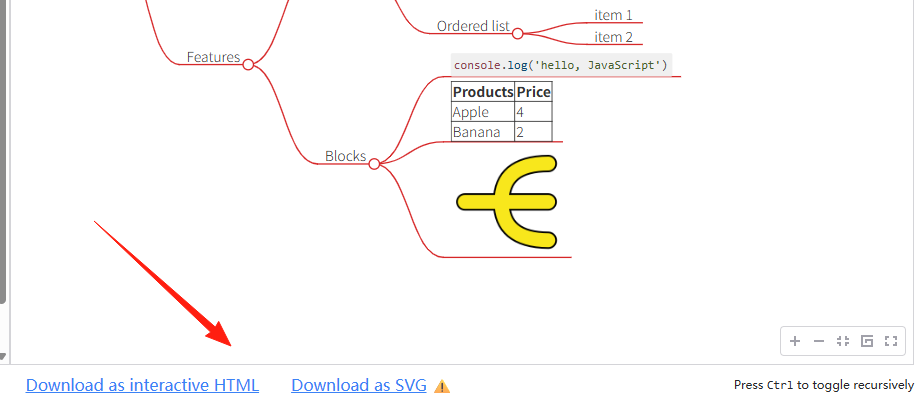Click the Price table header cell
Image resolution: width=923 pixels, height=417 pixels.
(x=533, y=92)
